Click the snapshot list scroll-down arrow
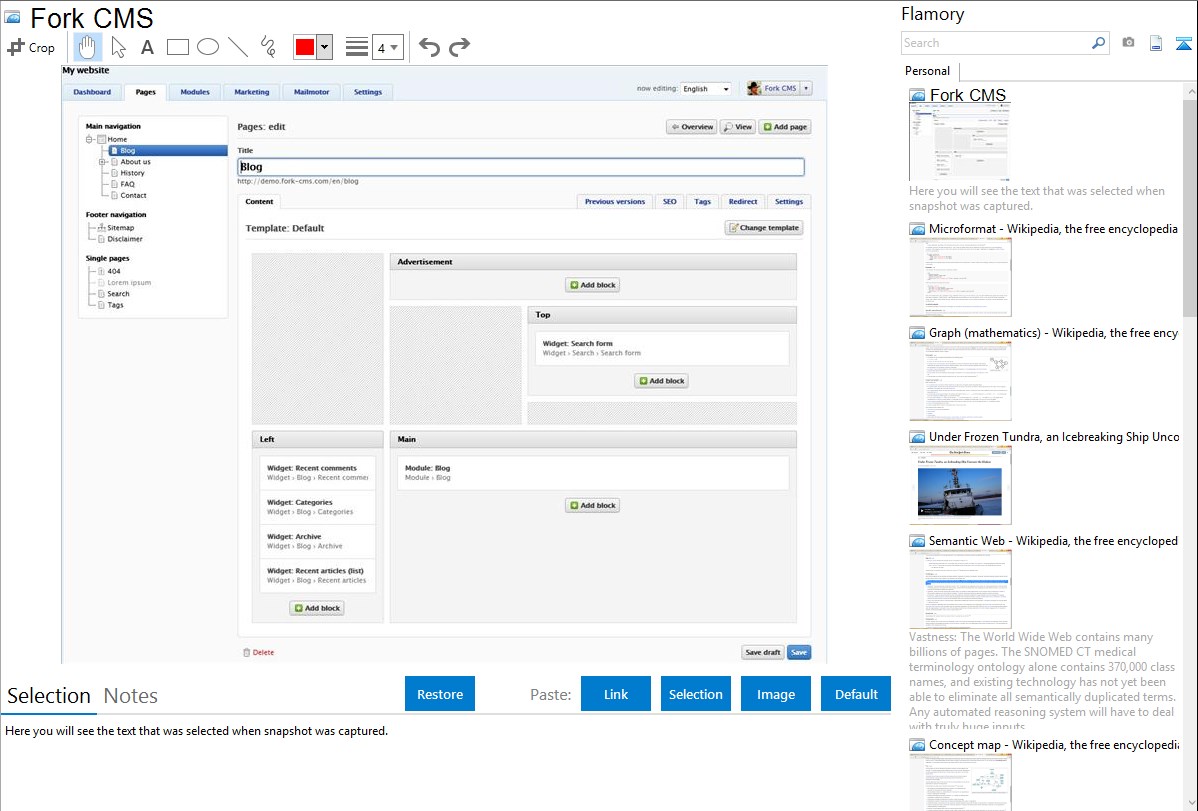1198x811 pixels. [x=1190, y=803]
